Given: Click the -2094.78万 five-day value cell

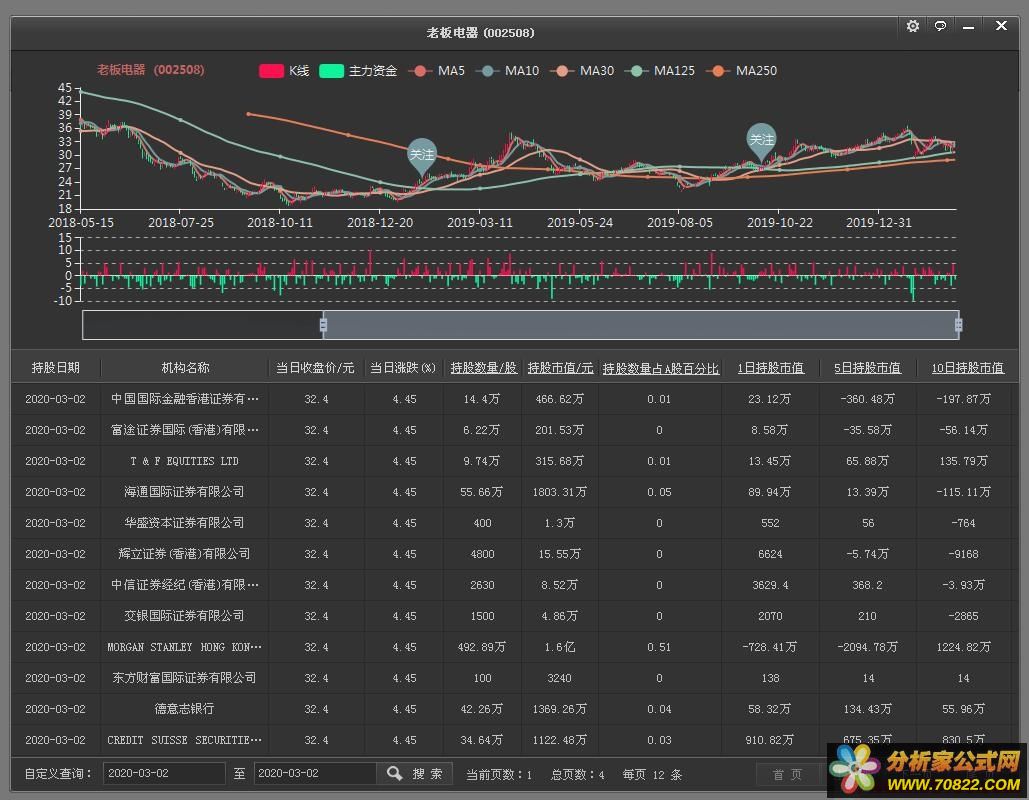Looking at the screenshot, I should (867, 647).
